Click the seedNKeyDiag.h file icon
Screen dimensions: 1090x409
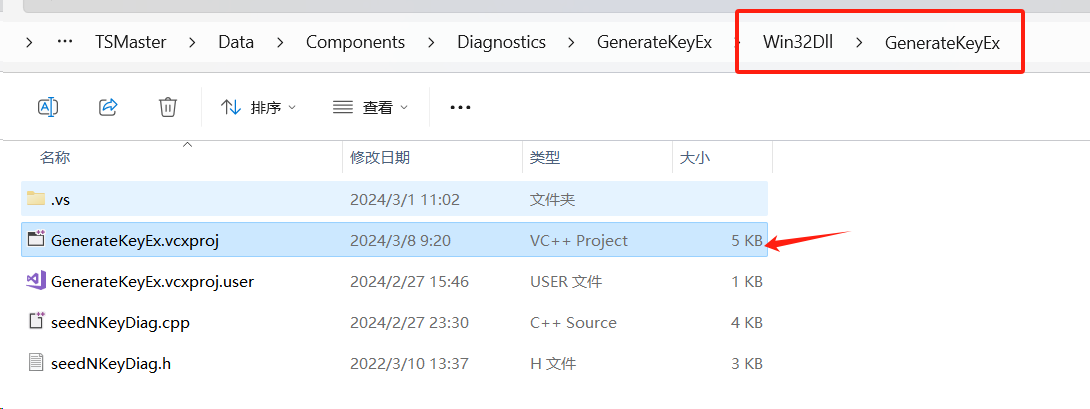coord(35,362)
